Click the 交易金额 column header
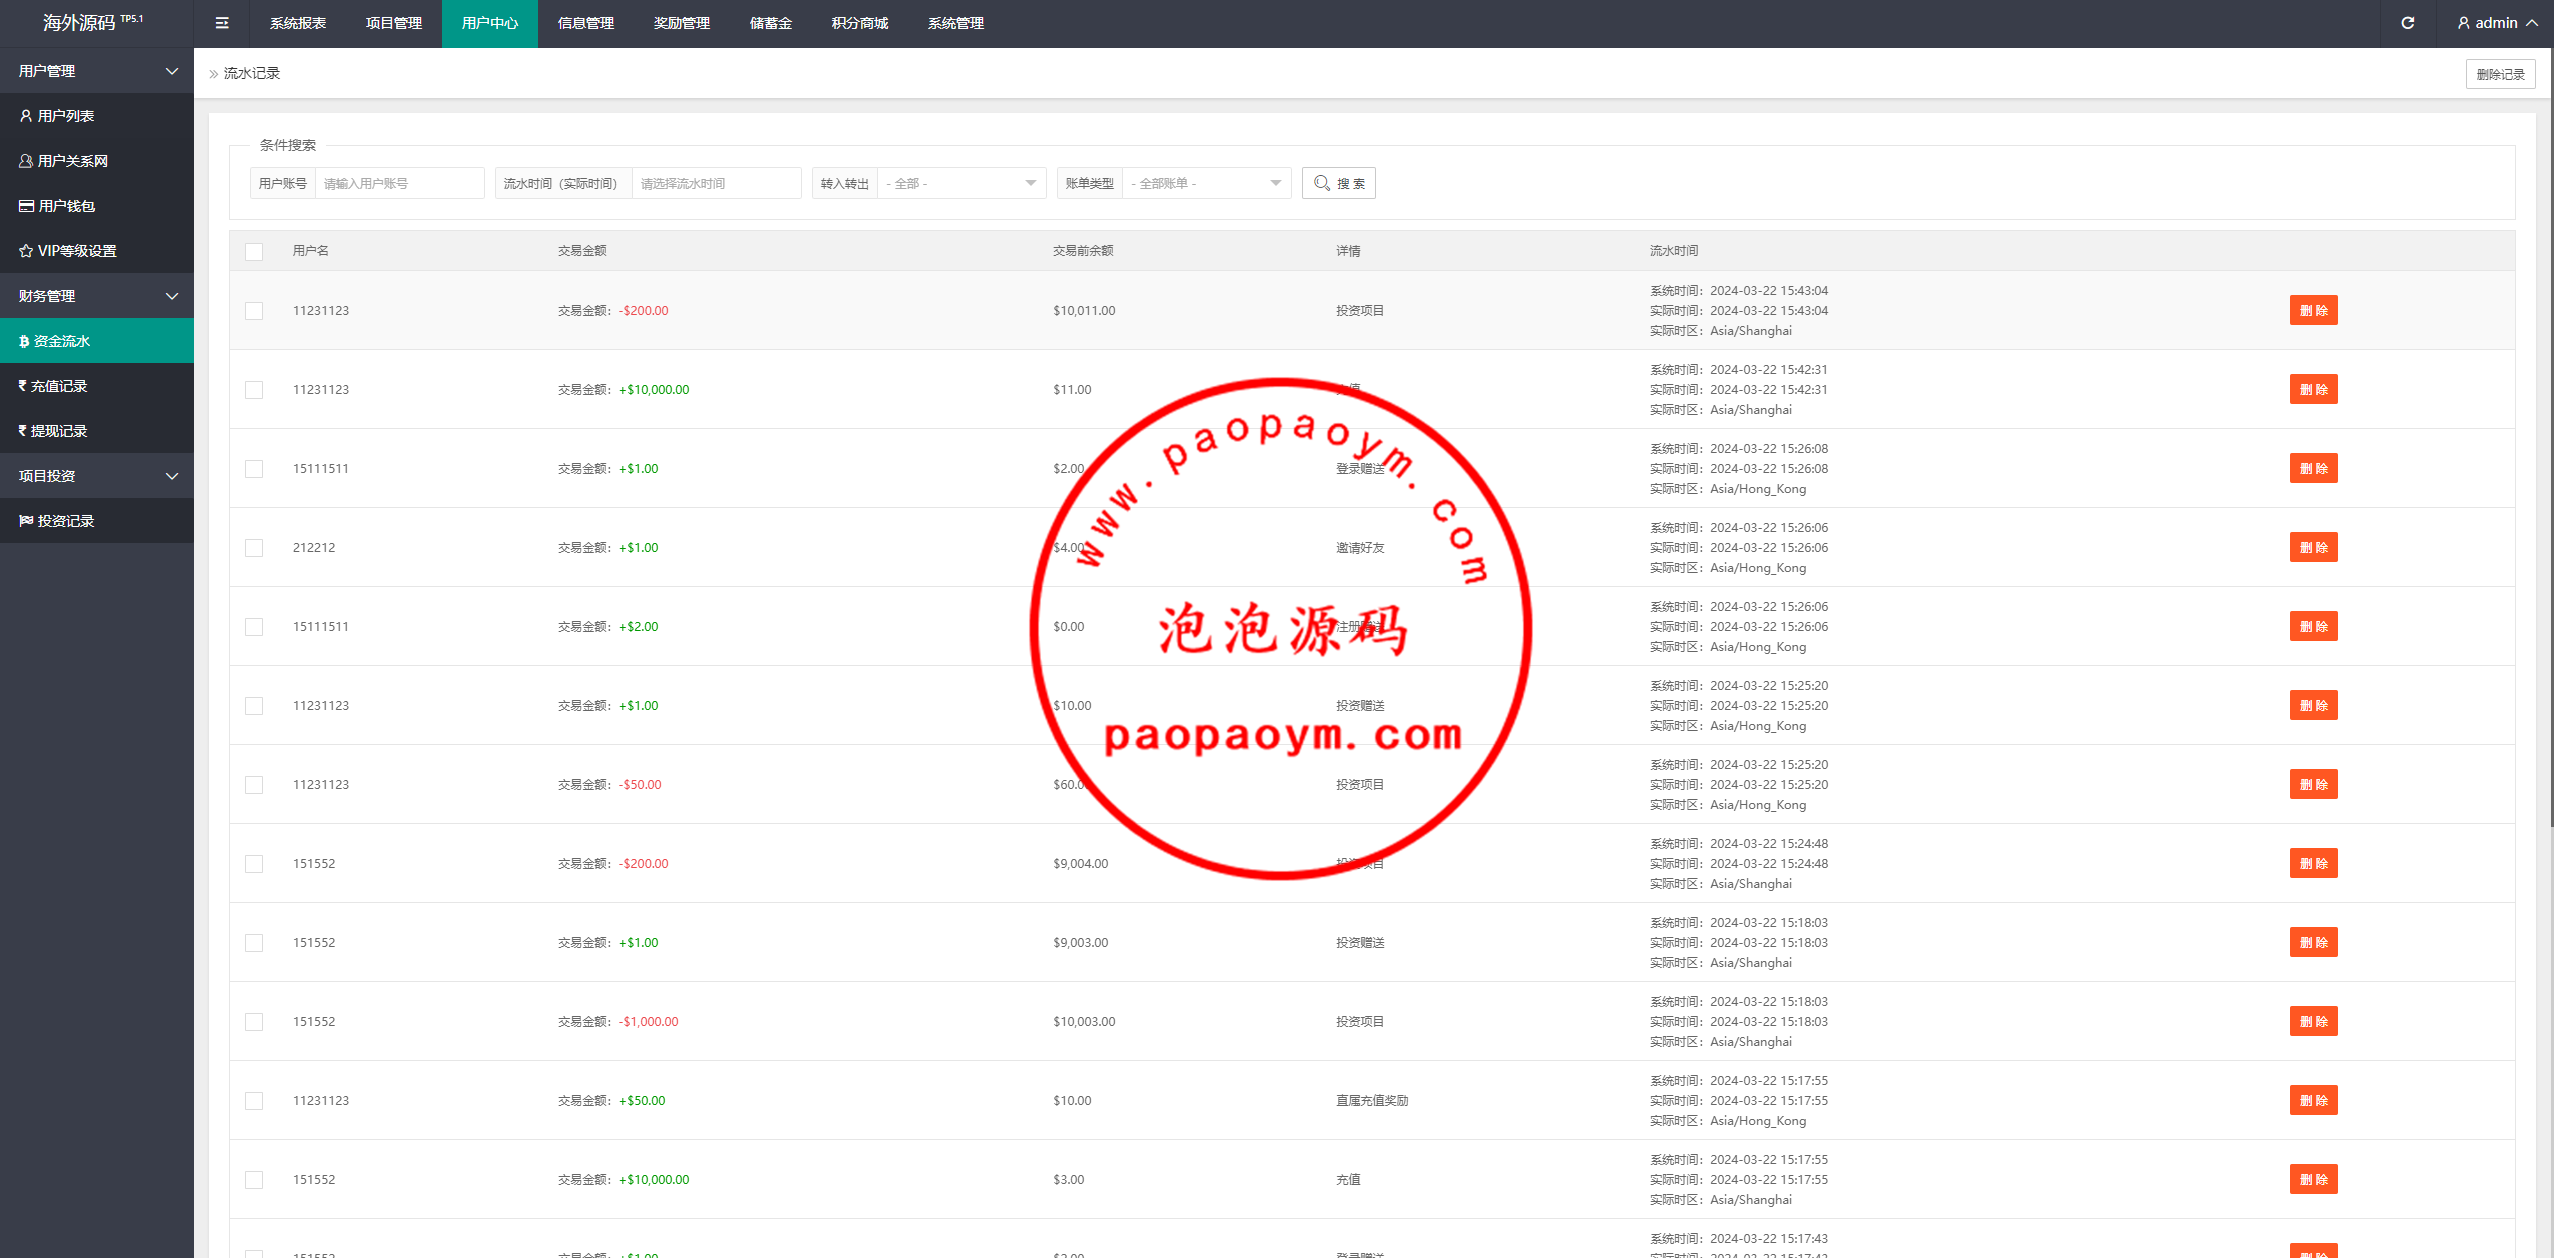The width and height of the screenshot is (2554, 1258). (x=582, y=251)
